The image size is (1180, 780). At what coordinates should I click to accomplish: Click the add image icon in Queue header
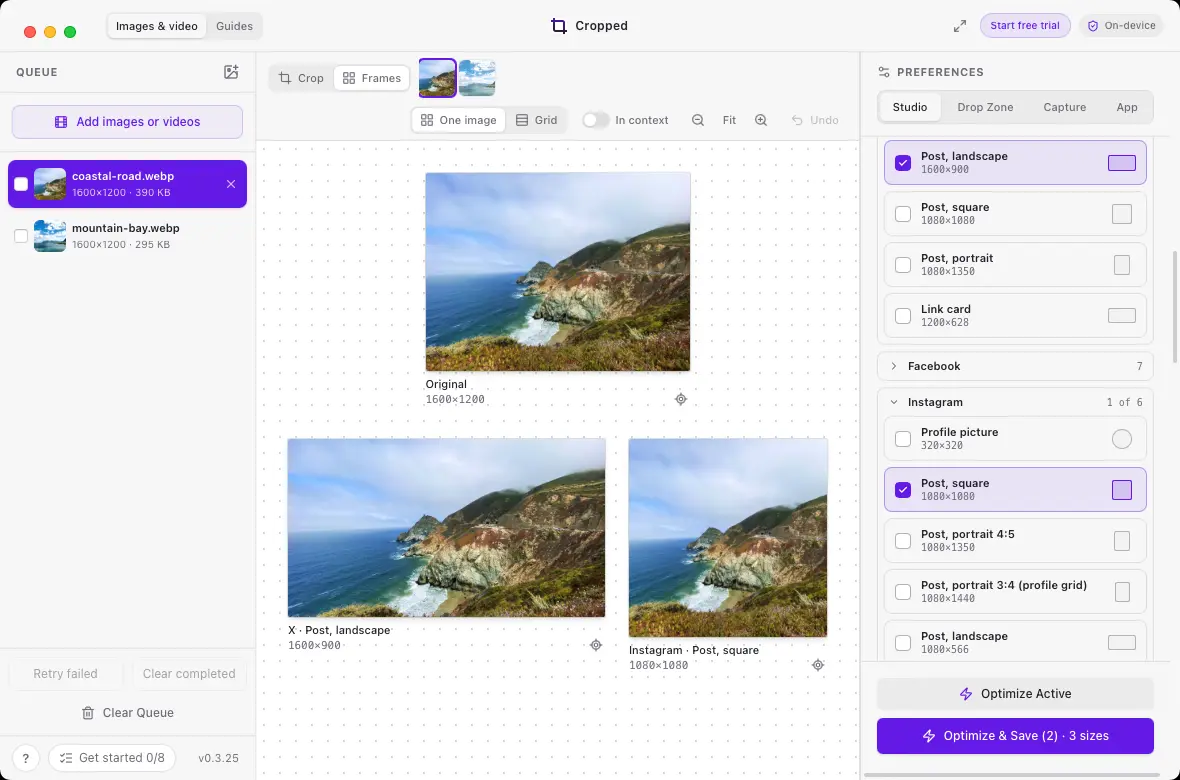point(231,72)
